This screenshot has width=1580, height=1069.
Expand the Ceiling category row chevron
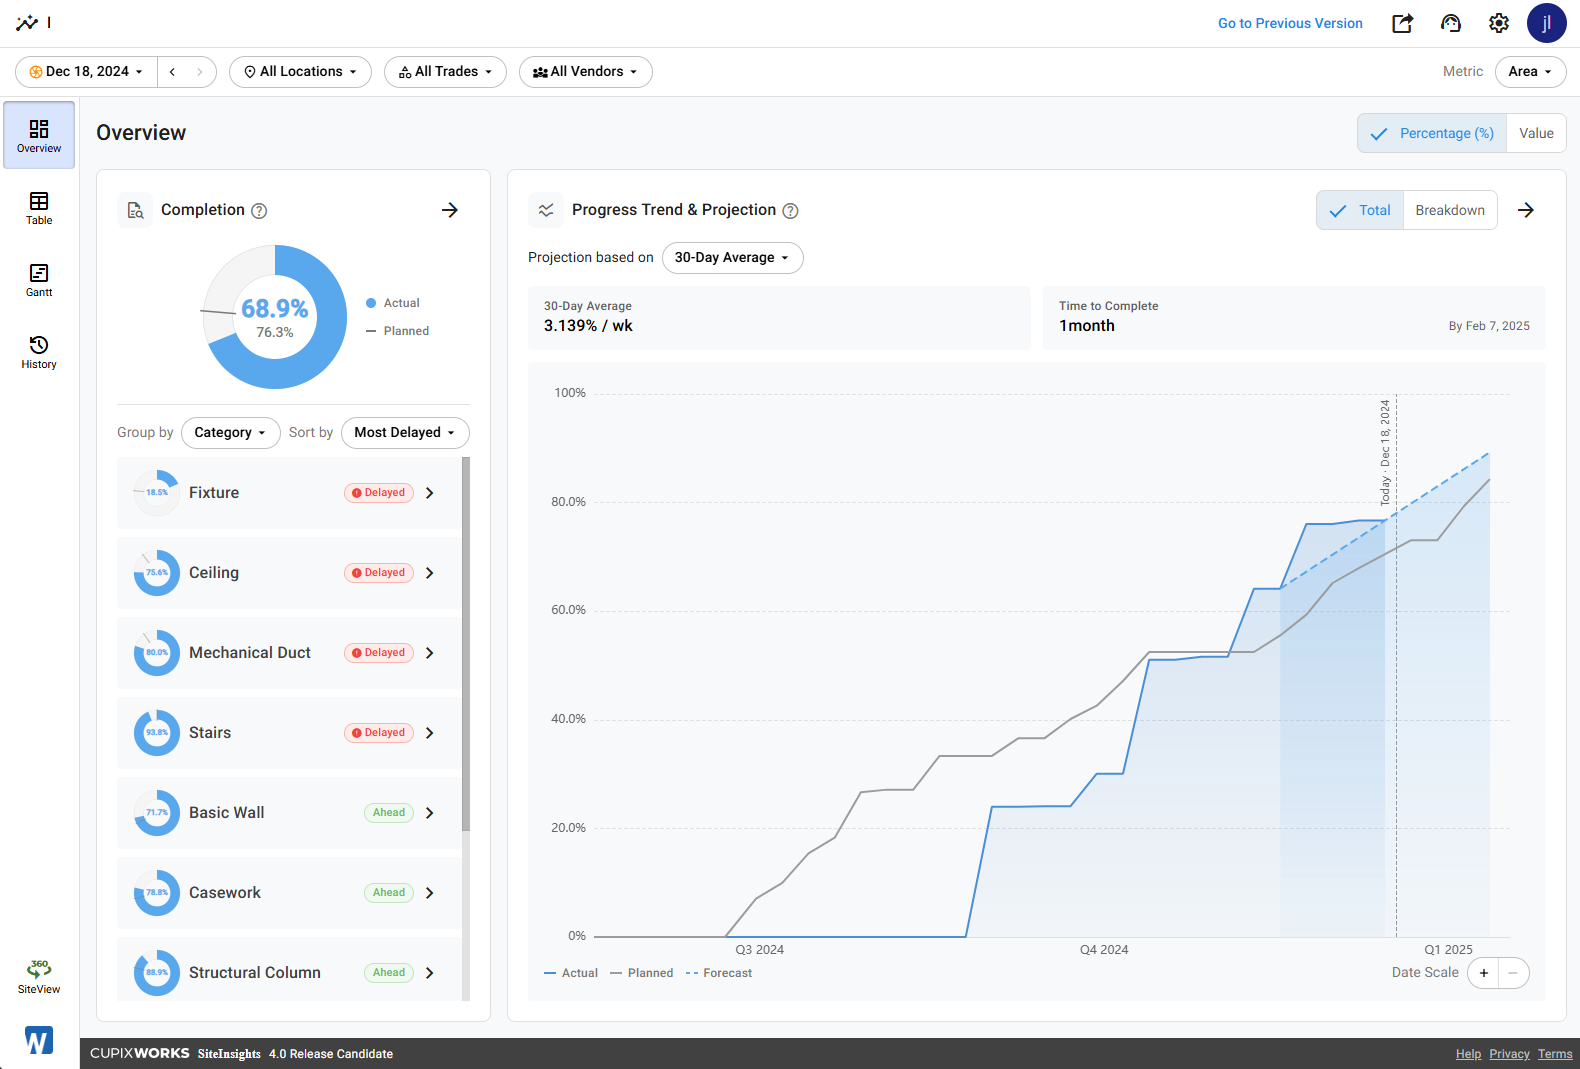click(x=430, y=573)
